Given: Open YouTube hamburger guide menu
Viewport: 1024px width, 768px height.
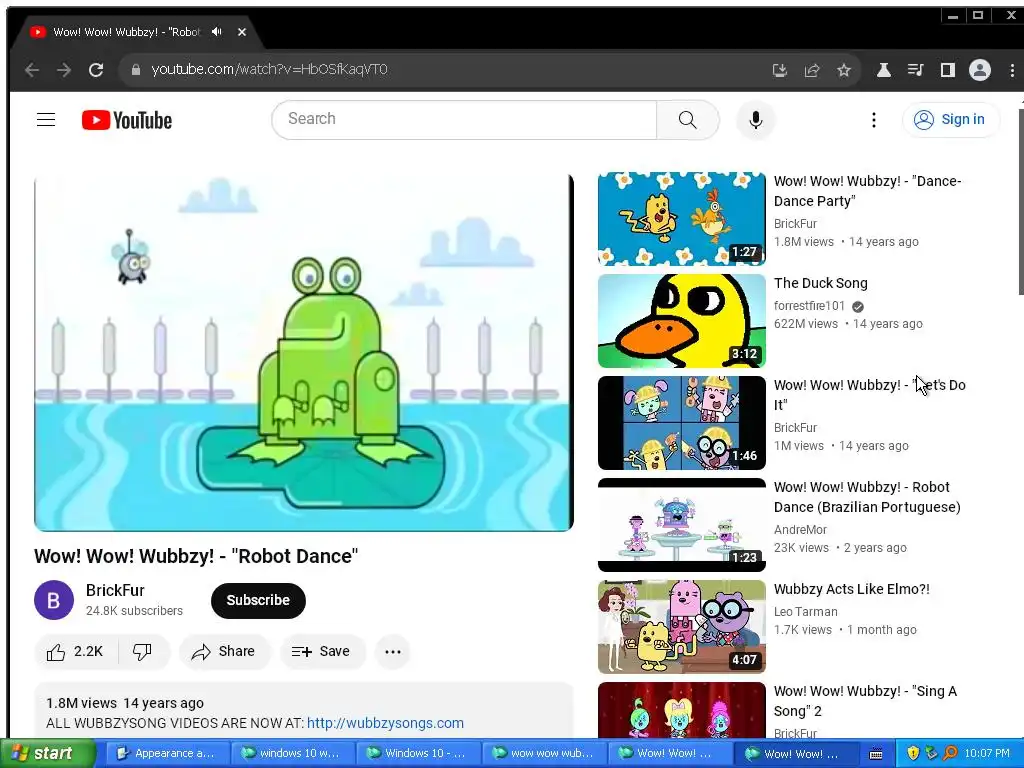Looking at the screenshot, I should (46, 120).
